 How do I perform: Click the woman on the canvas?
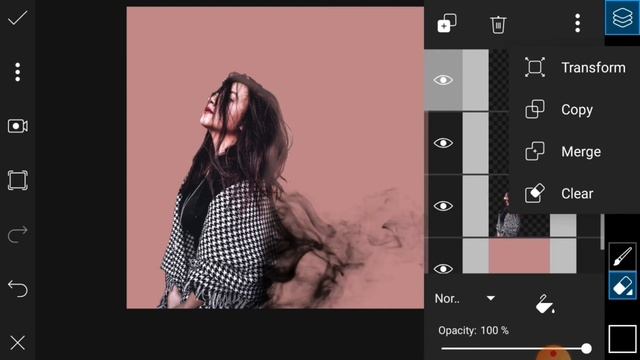[229, 192]
